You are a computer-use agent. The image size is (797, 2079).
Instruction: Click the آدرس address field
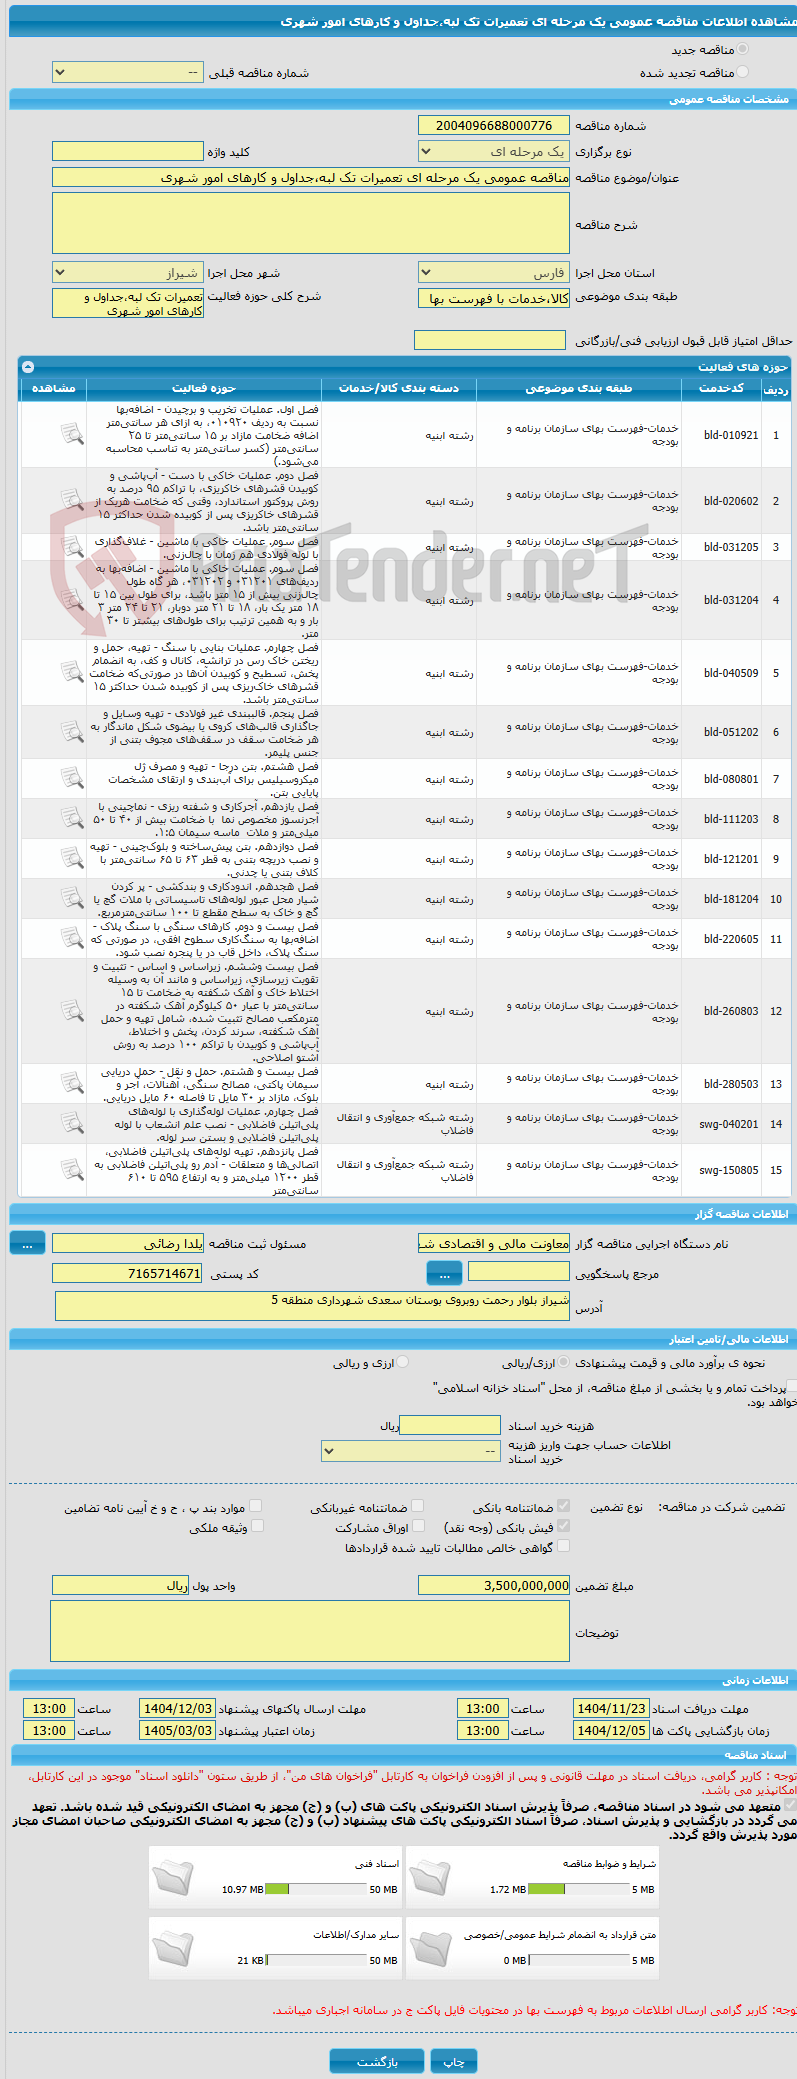[312, 1306]
